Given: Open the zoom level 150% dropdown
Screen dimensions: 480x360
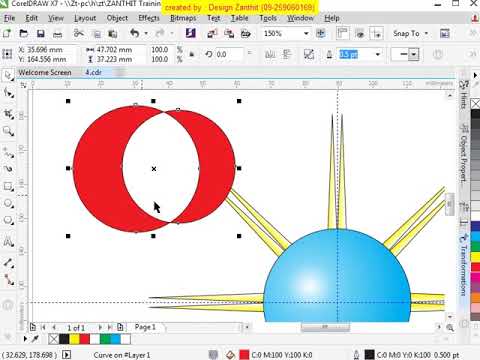Looking at the screenshot, I should click(306, 33).
